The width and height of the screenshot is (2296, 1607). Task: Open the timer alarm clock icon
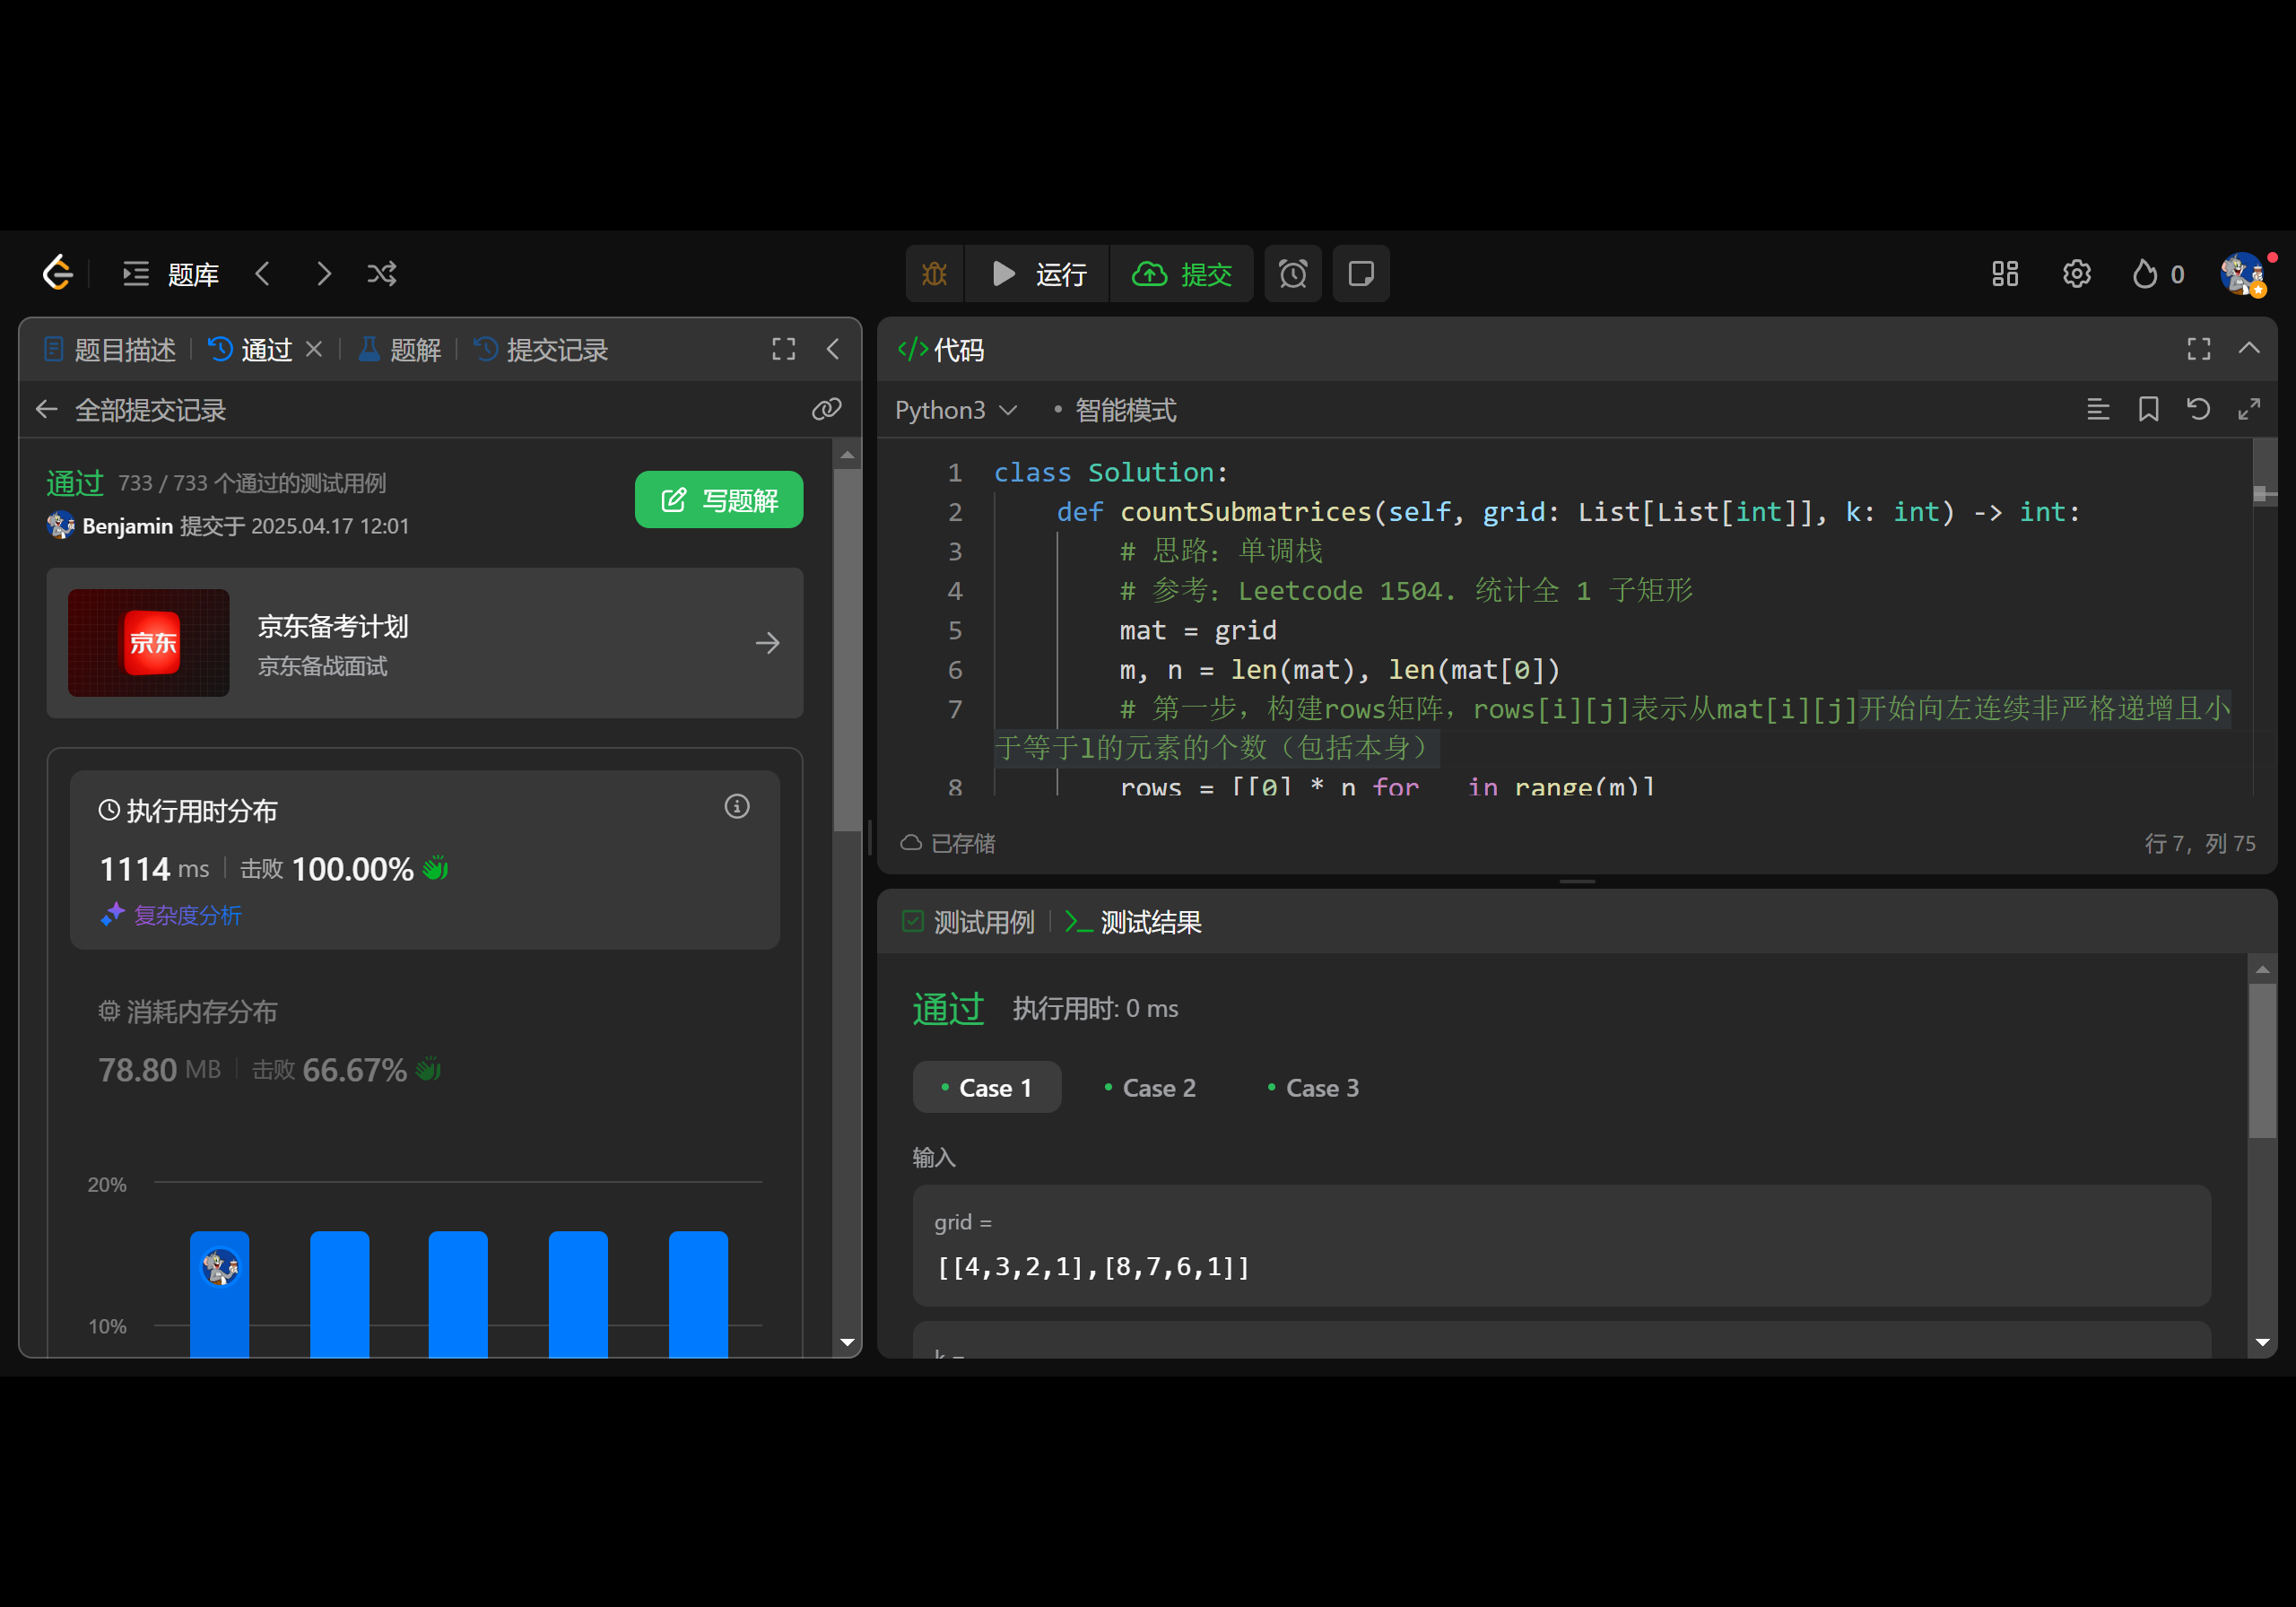tap(1292, 274)
